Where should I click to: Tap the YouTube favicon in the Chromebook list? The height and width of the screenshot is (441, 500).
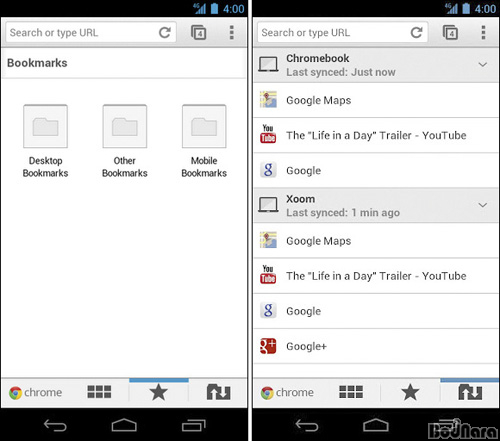[268, 134]
